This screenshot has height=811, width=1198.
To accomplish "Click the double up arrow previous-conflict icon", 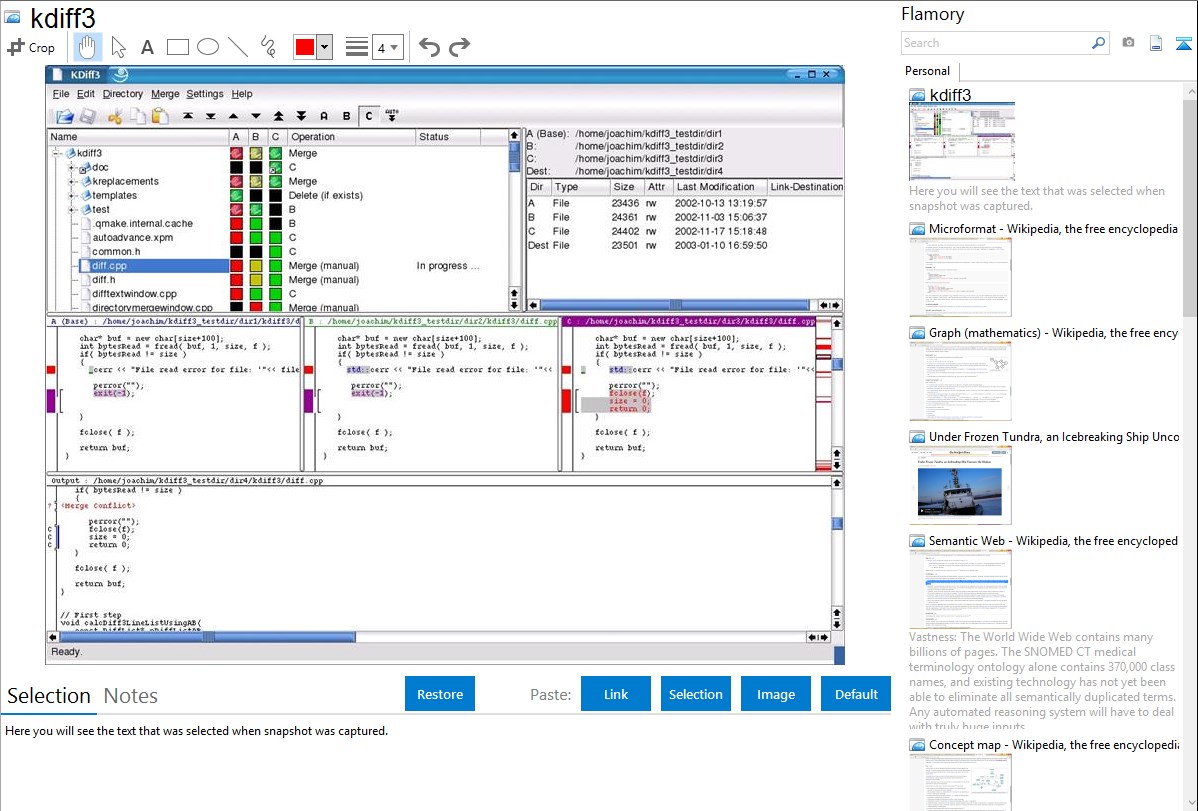I will point(279,116).
